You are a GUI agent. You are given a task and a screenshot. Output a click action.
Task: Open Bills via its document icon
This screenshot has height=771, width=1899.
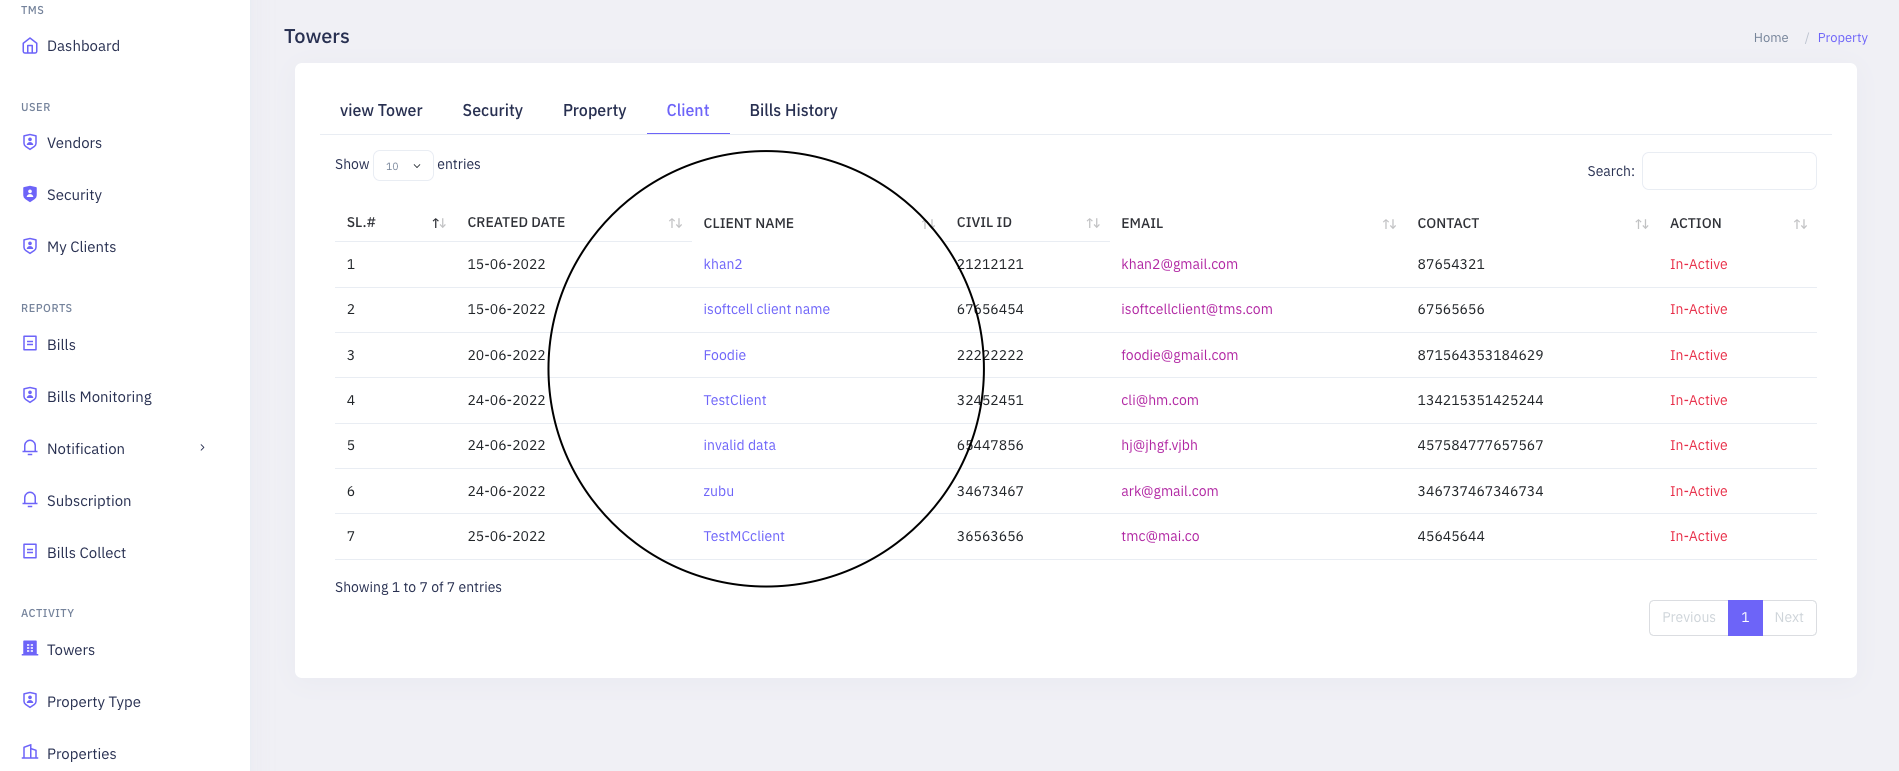pyautogui.click(x=30, y=344)
